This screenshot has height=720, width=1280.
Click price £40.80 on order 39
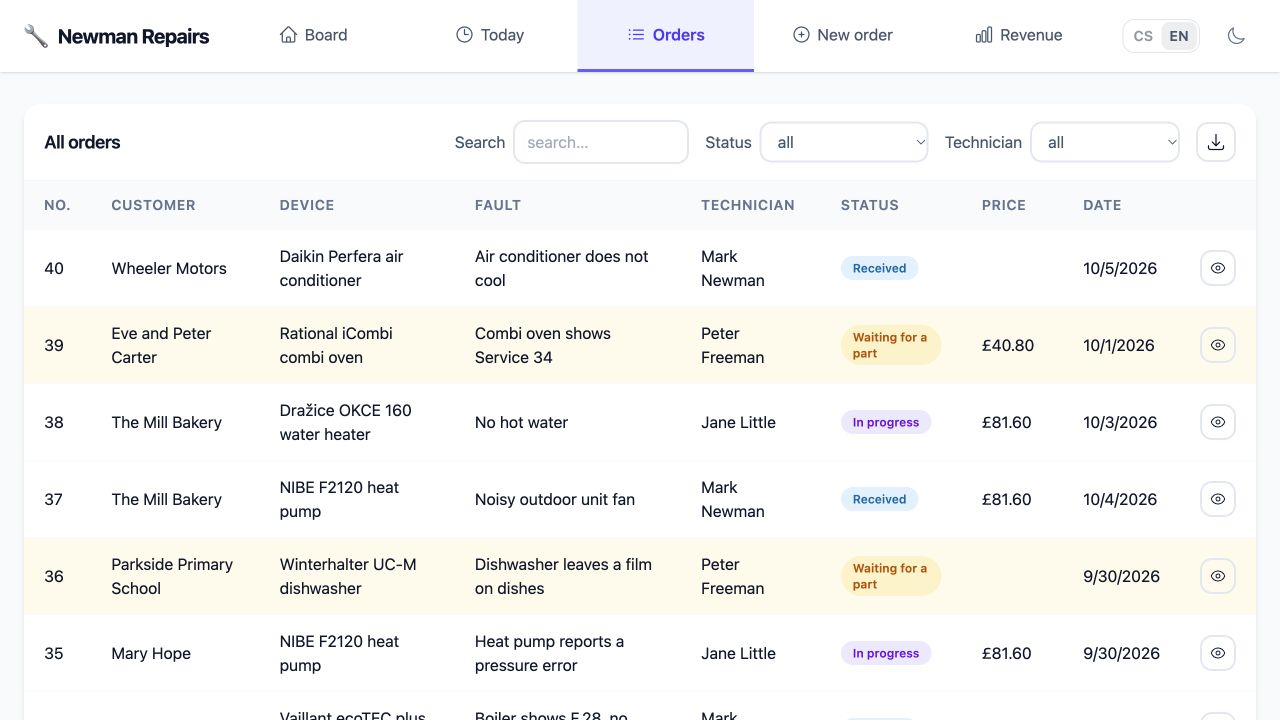tap(1008, 345)
